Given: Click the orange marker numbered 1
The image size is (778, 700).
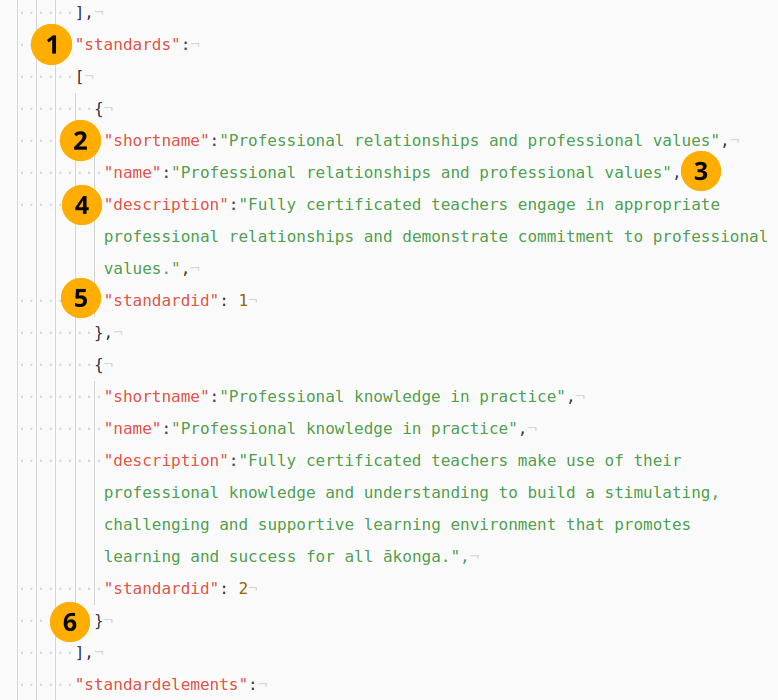Looking at the screenshot, I should pos(52,45).
